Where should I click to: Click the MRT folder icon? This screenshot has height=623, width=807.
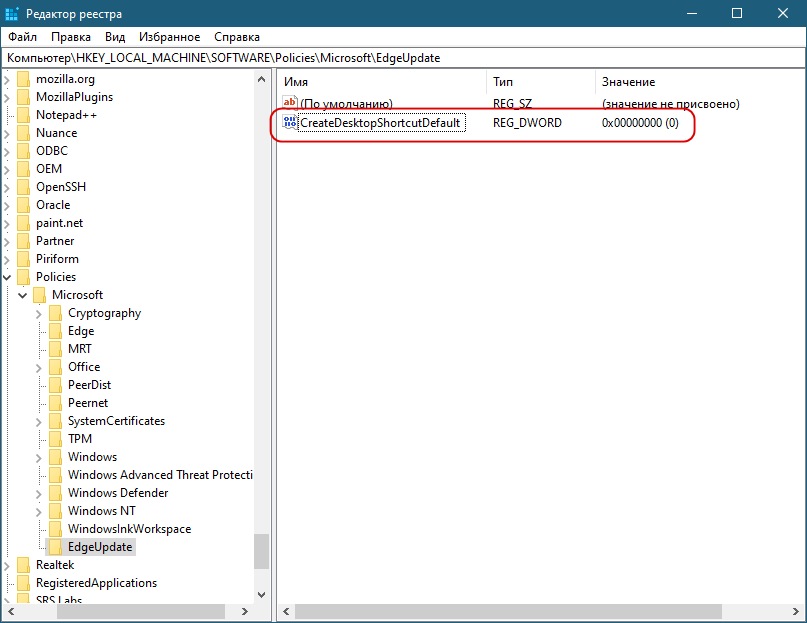point(56,349)
